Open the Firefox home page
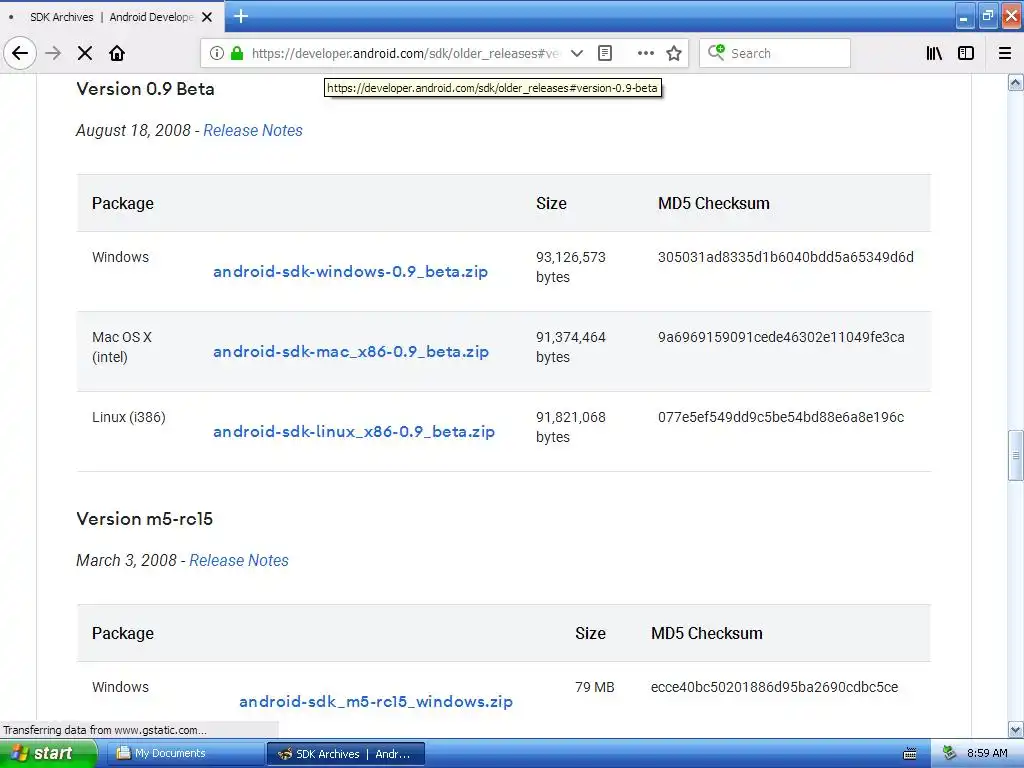Image resolution: width=1024 pixels, height=768 pixels. [x=117, y=53]
